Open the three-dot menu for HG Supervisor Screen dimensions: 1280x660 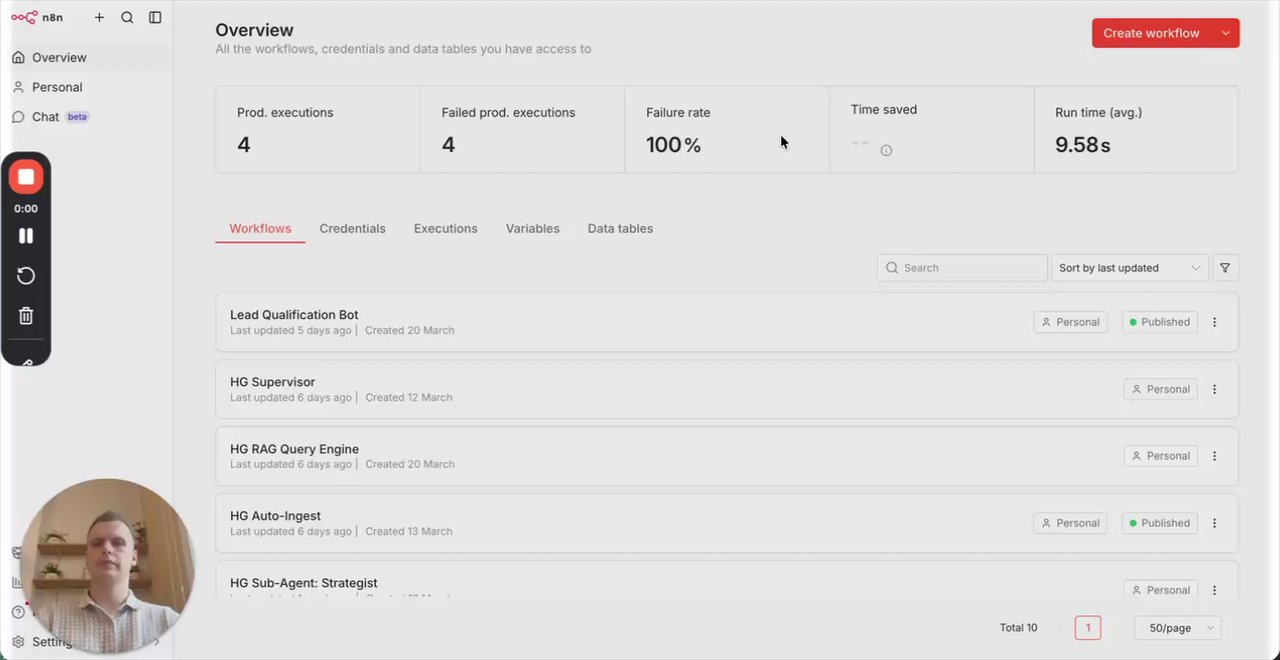point(1215,389)
